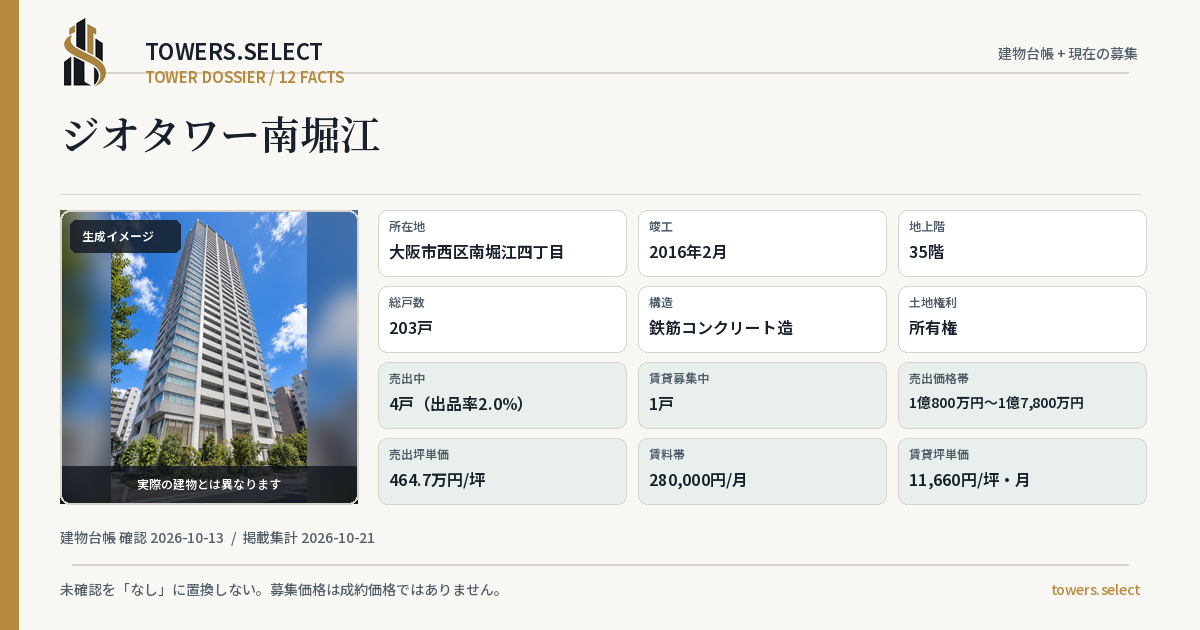
Task: Select the 所在地 card with 大阪市西区南堀江四丁目
Action: (x=502, y=243)
